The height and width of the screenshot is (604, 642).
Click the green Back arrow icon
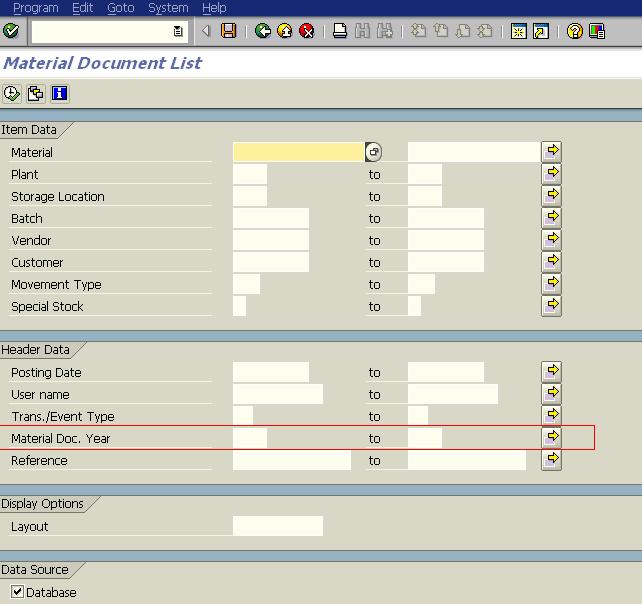pos(263,31)
